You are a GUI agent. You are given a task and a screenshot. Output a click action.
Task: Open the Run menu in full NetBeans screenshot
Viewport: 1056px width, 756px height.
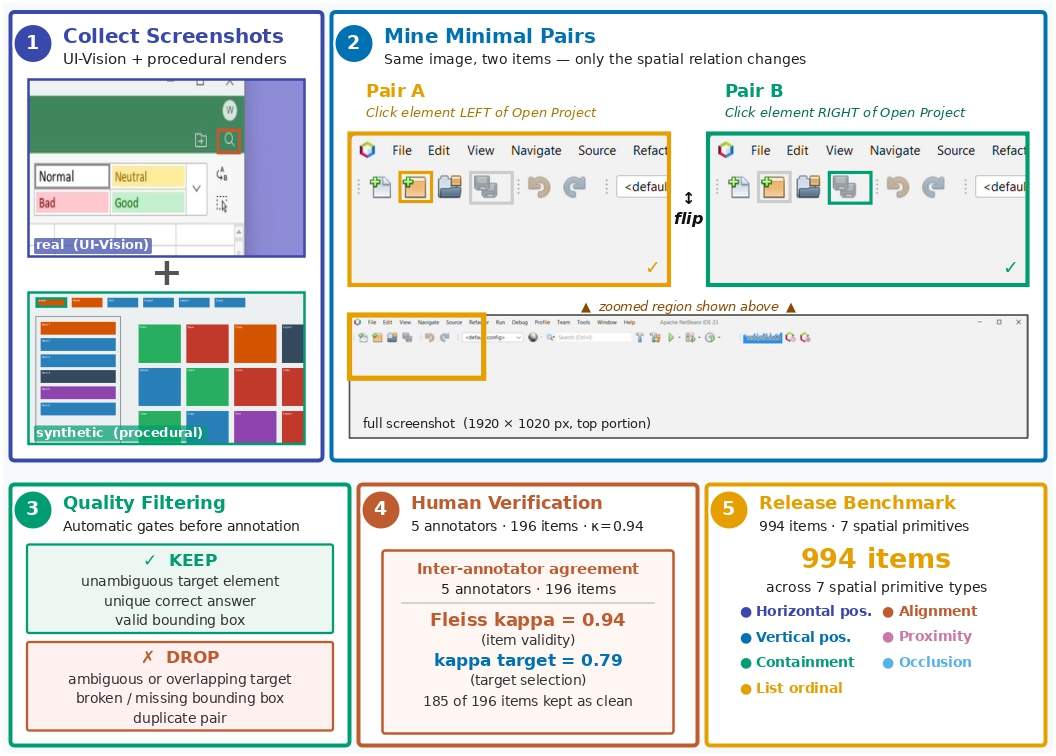click(500, 322)
